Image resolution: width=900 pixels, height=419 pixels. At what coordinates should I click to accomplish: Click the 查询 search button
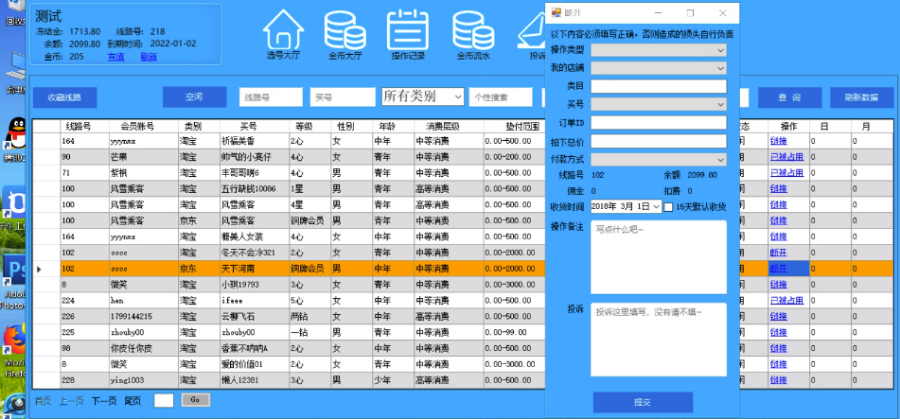coord(789,97)
